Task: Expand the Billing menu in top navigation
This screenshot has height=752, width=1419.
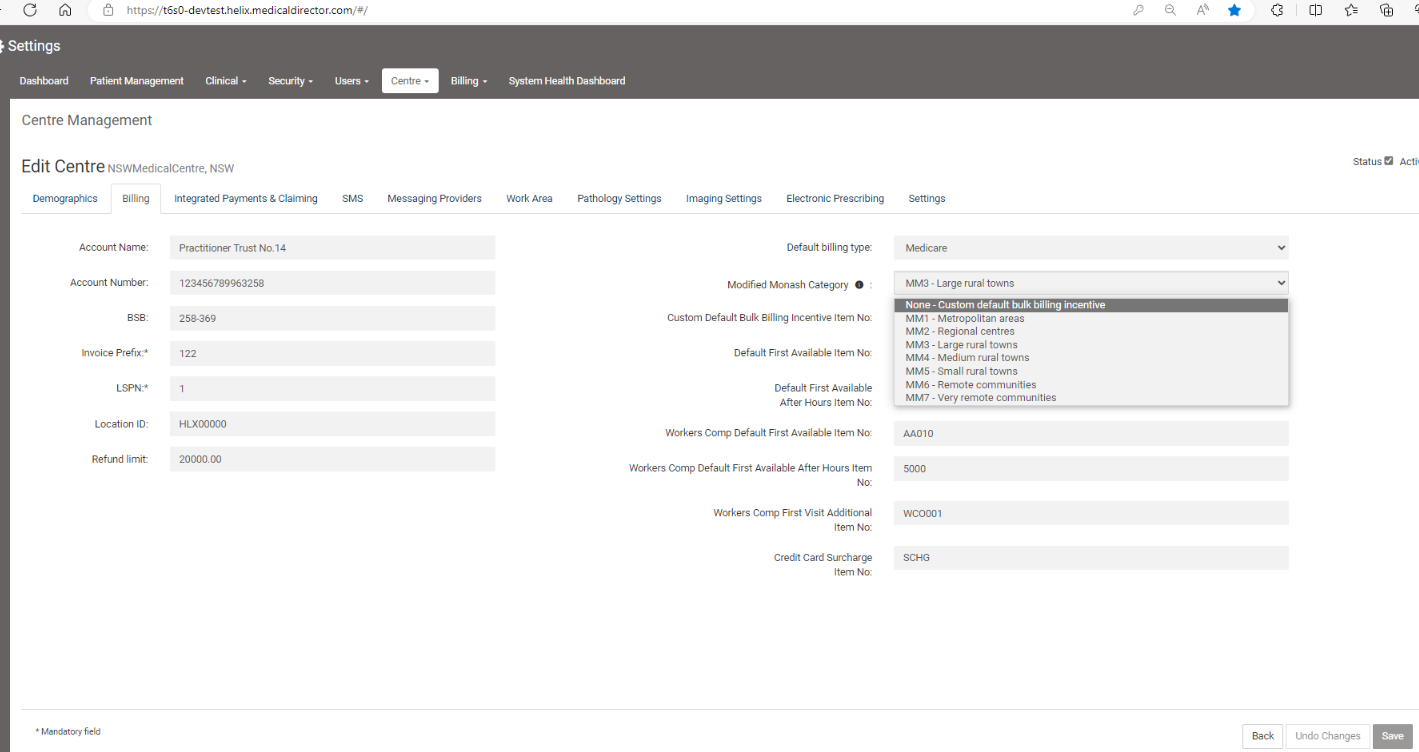Action: coord(469,81)
